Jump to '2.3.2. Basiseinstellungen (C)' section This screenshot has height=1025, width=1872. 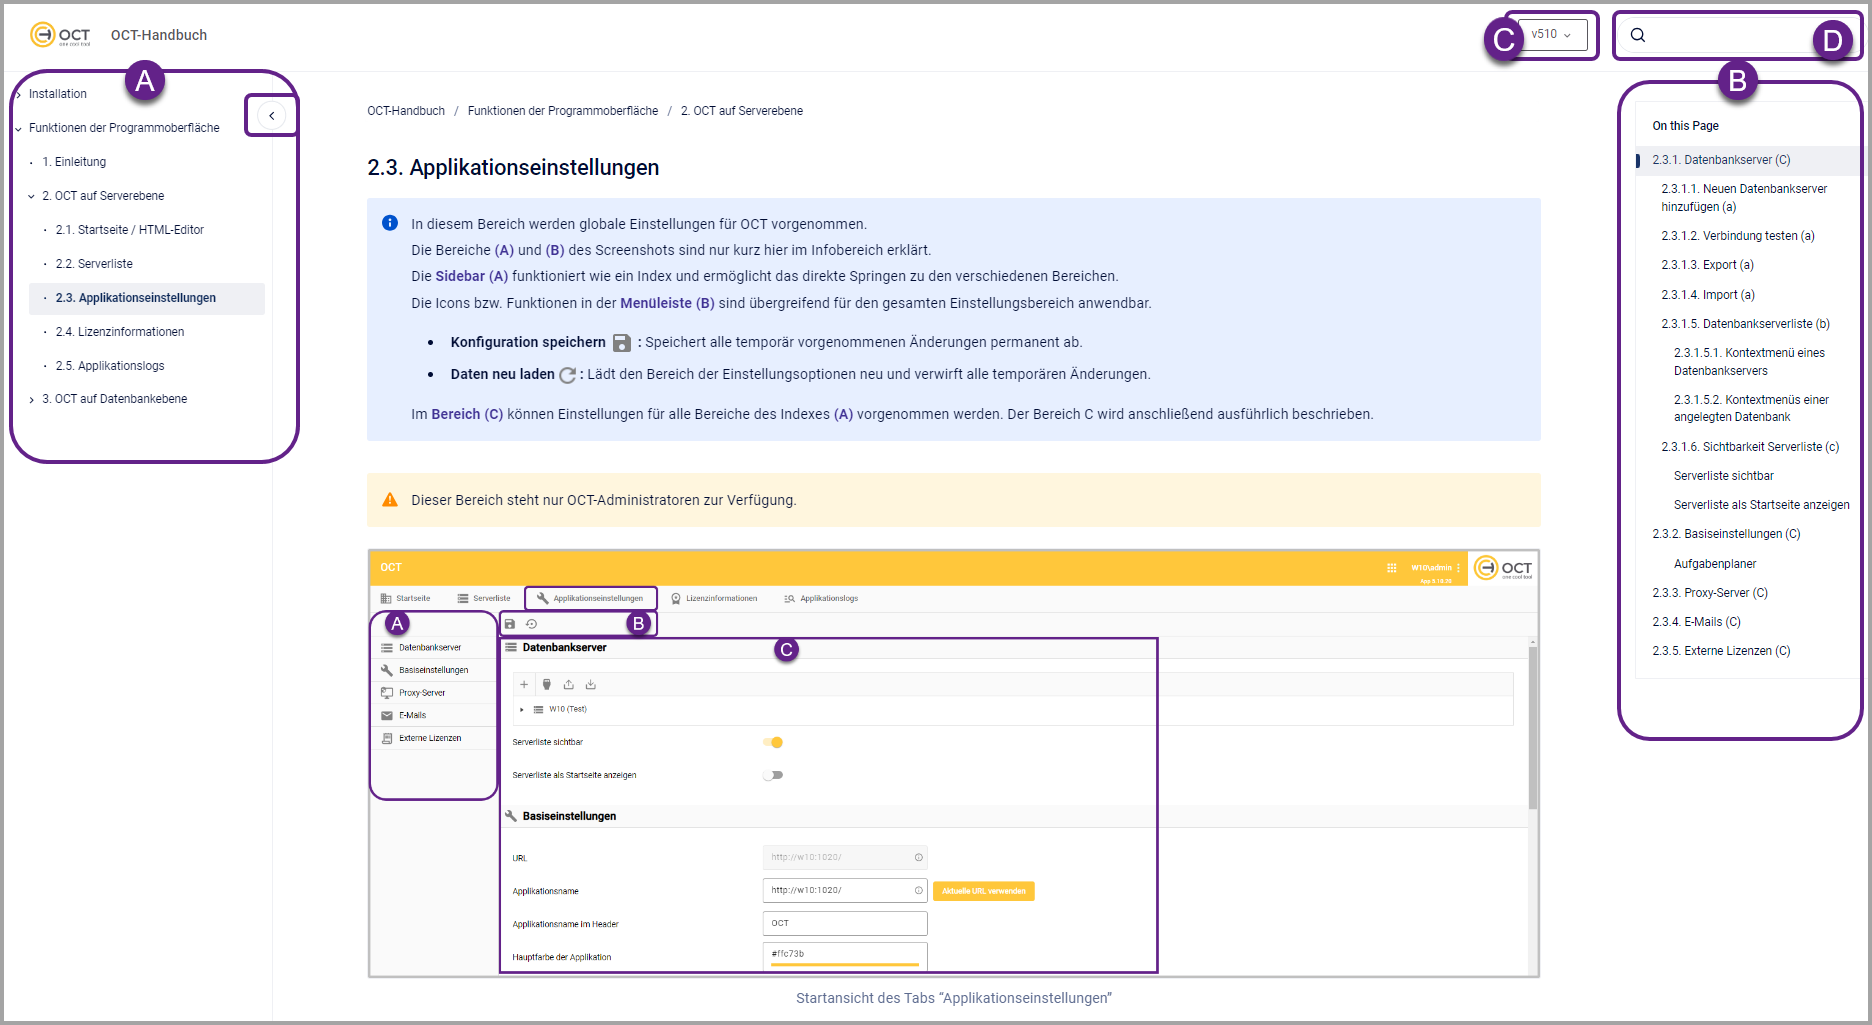point(1726,534)
